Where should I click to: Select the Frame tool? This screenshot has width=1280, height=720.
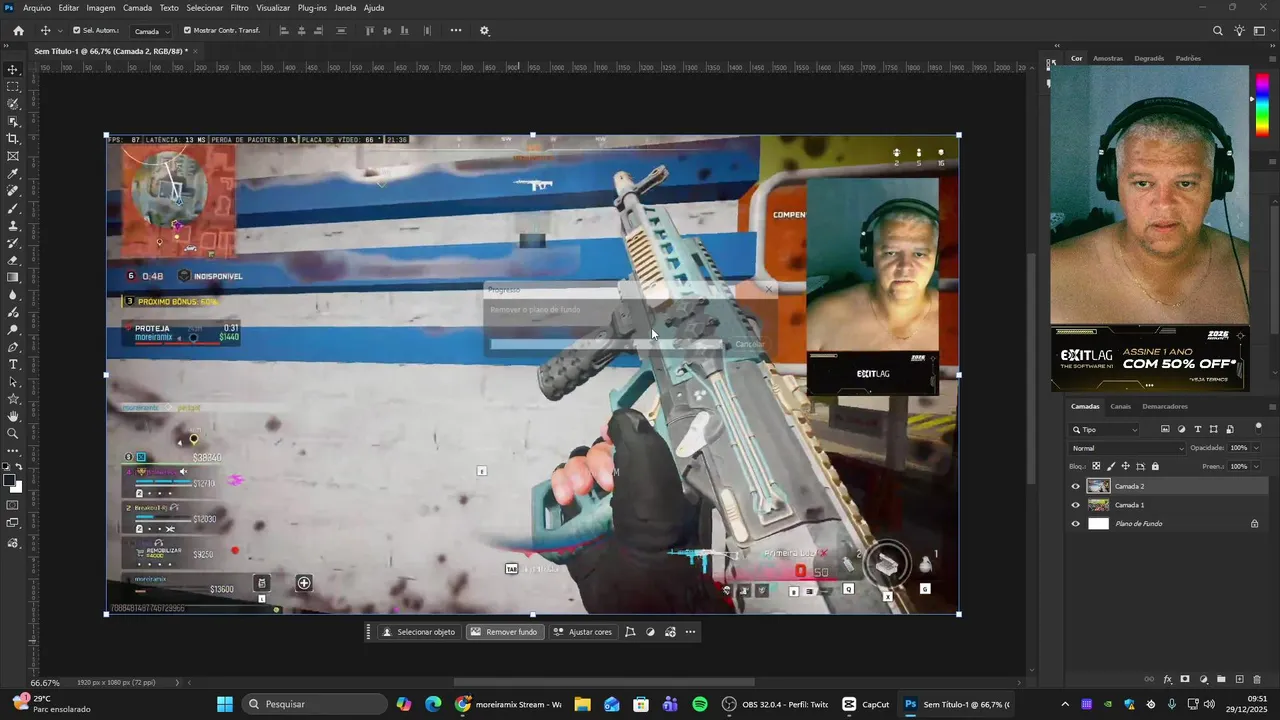(x=13, y=156)
